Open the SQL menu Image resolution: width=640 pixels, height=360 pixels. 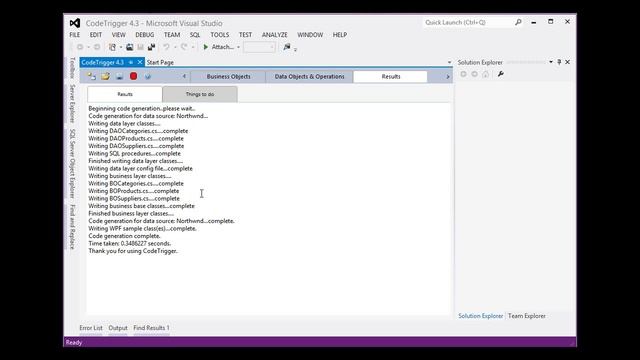195,35
